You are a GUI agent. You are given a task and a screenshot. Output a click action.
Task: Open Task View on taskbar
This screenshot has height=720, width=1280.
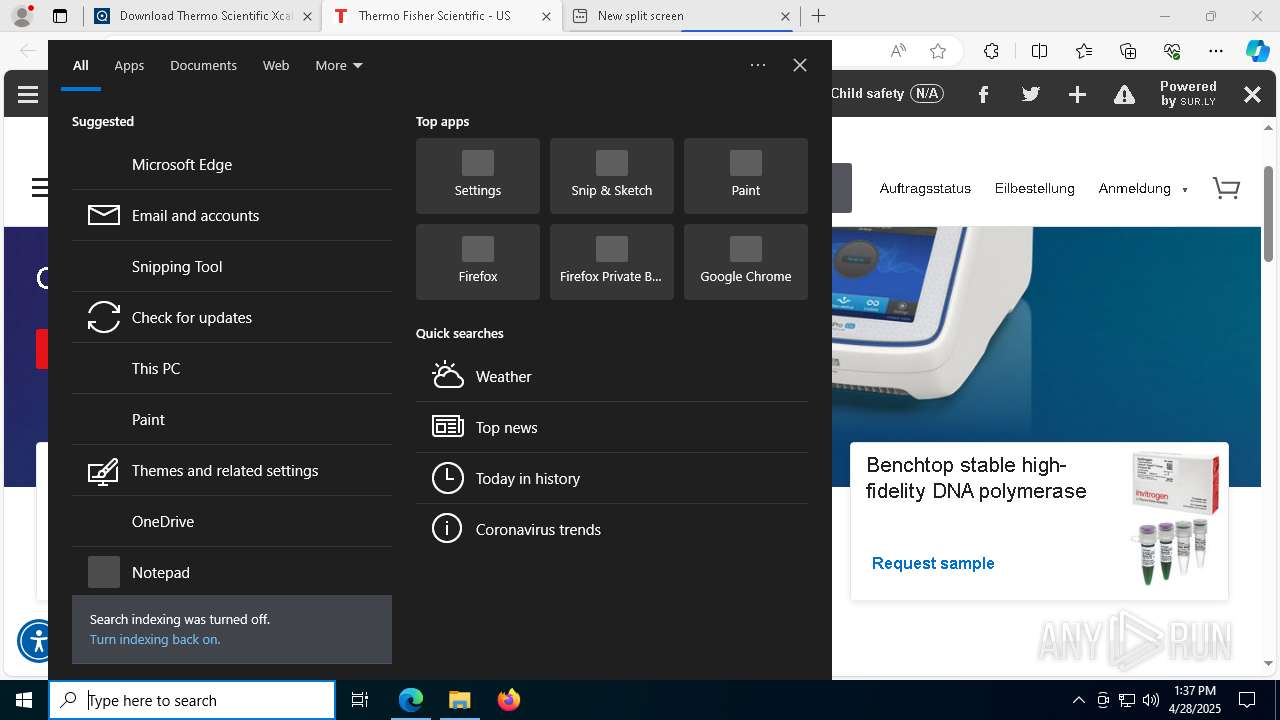360,700
